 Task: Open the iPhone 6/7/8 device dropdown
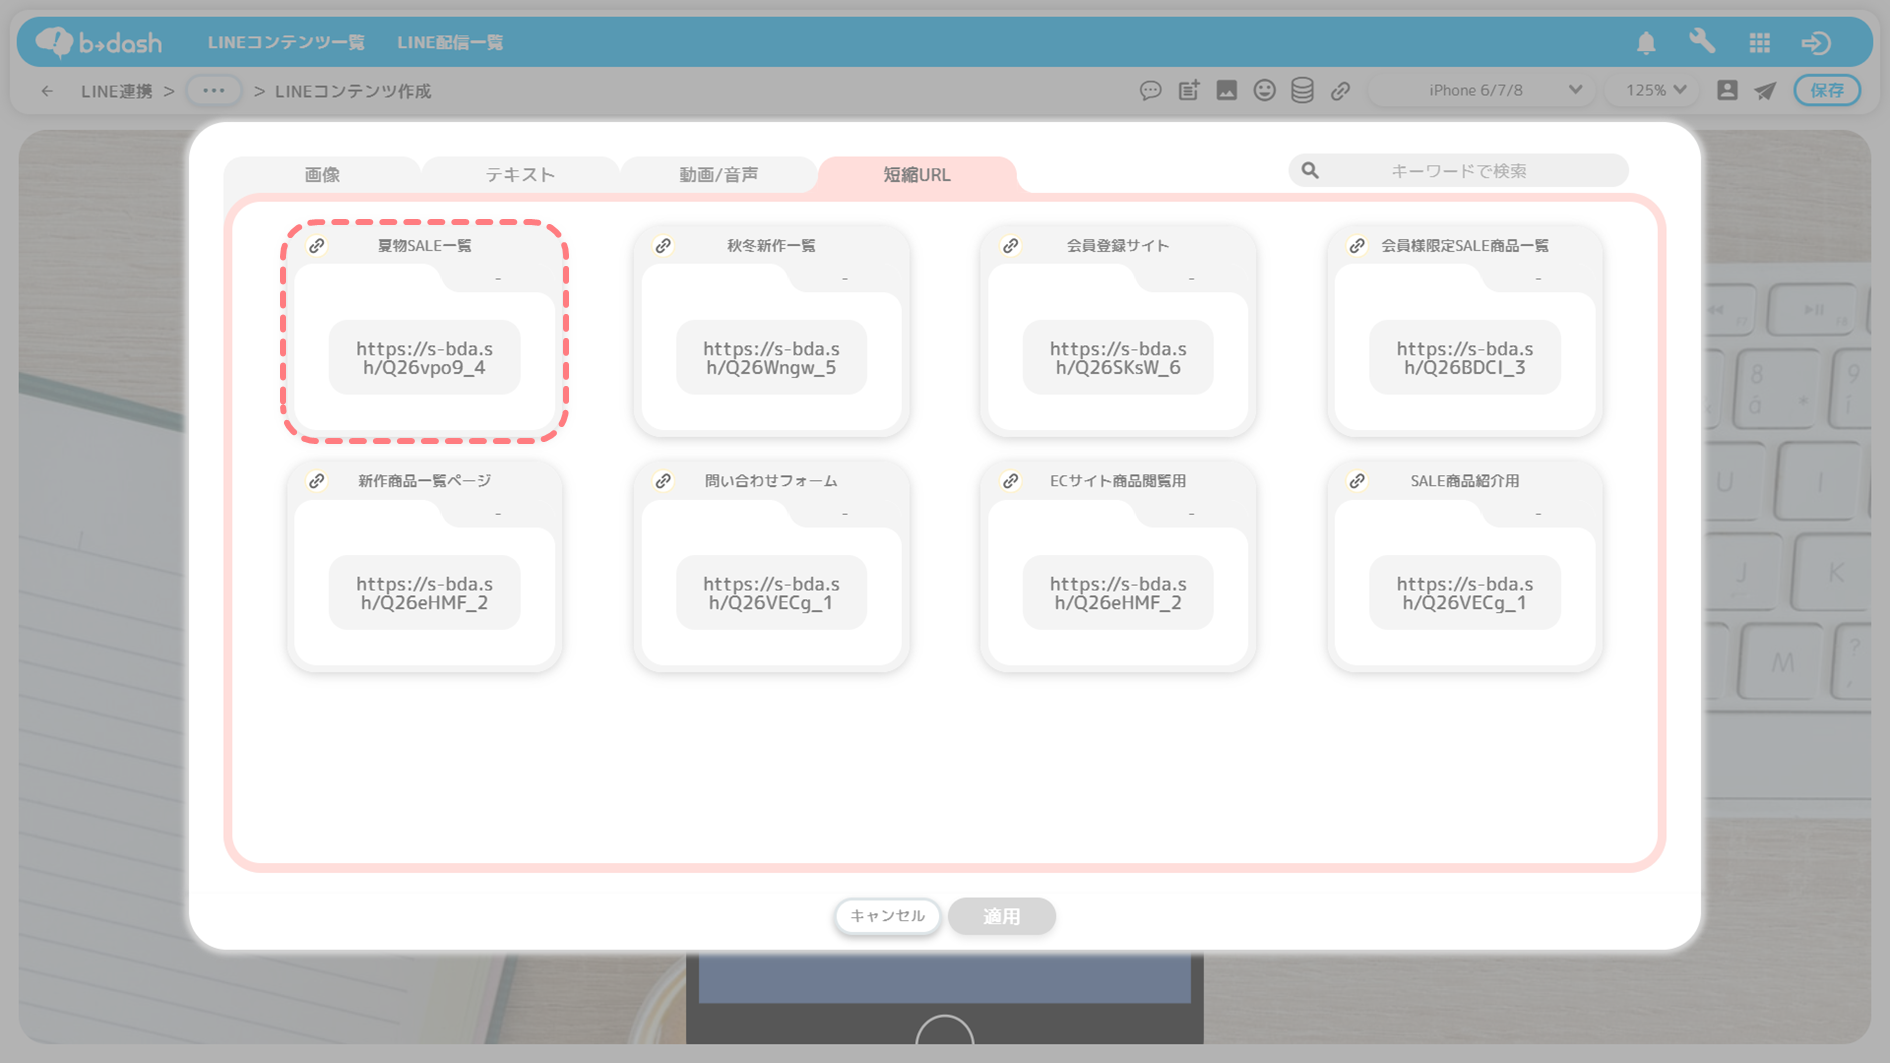[x=1482, y=90]
